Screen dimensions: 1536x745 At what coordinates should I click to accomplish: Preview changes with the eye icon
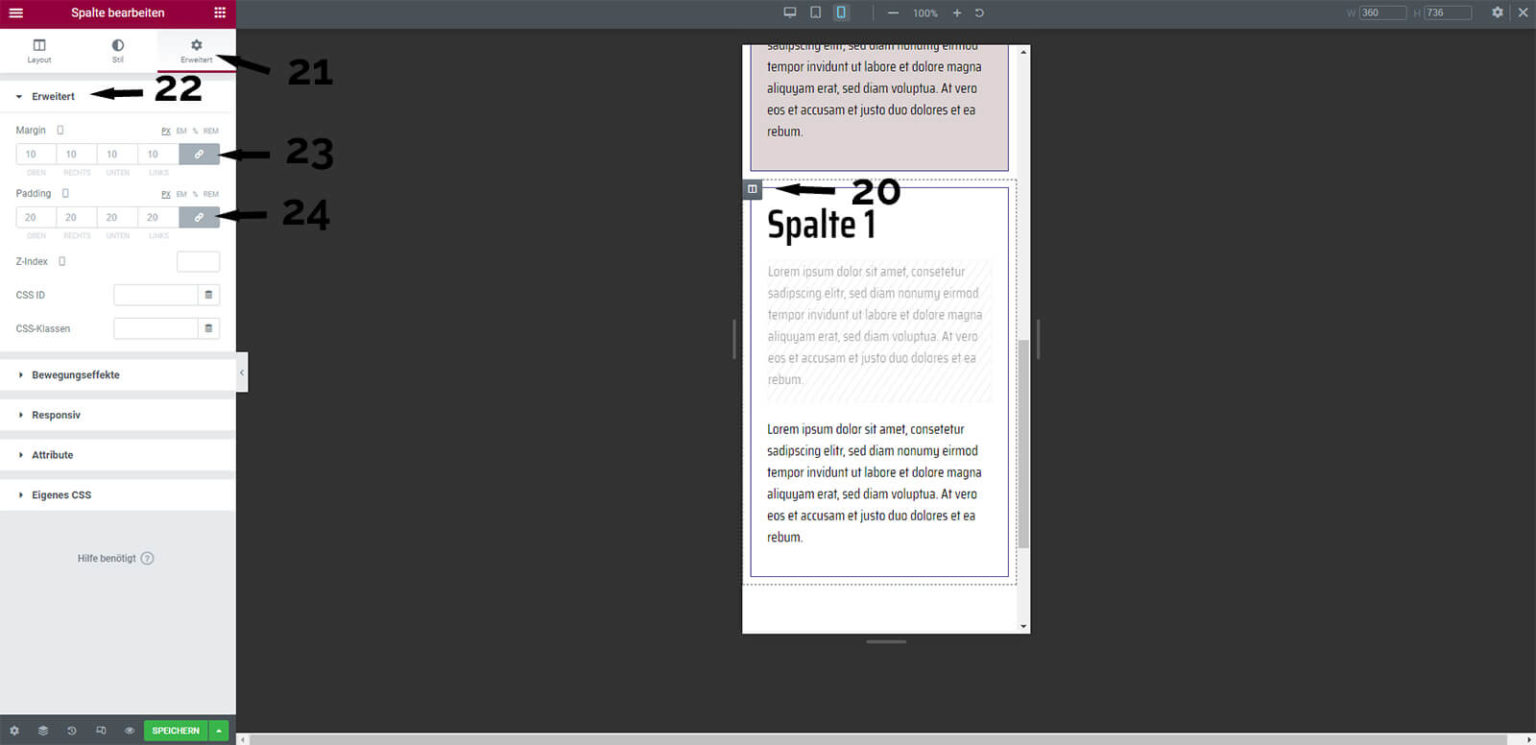click(129, 730)
